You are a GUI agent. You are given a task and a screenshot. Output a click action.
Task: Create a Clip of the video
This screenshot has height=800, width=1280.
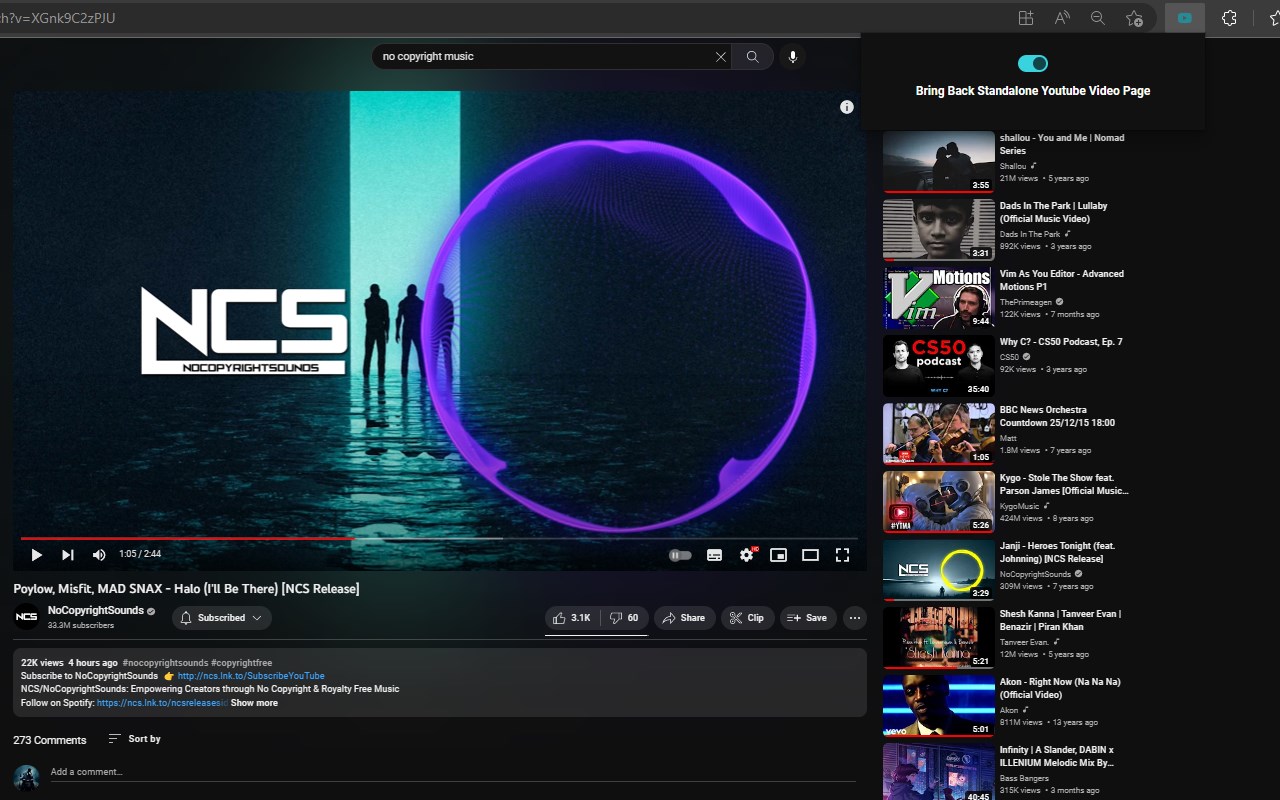(747, 618)
